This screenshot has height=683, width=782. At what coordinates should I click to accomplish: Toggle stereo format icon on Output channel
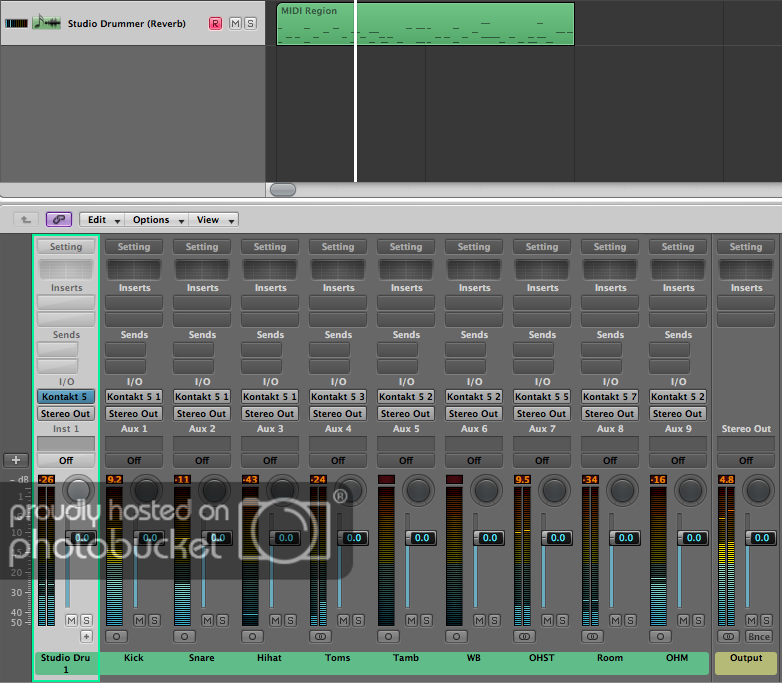point(728,637)
